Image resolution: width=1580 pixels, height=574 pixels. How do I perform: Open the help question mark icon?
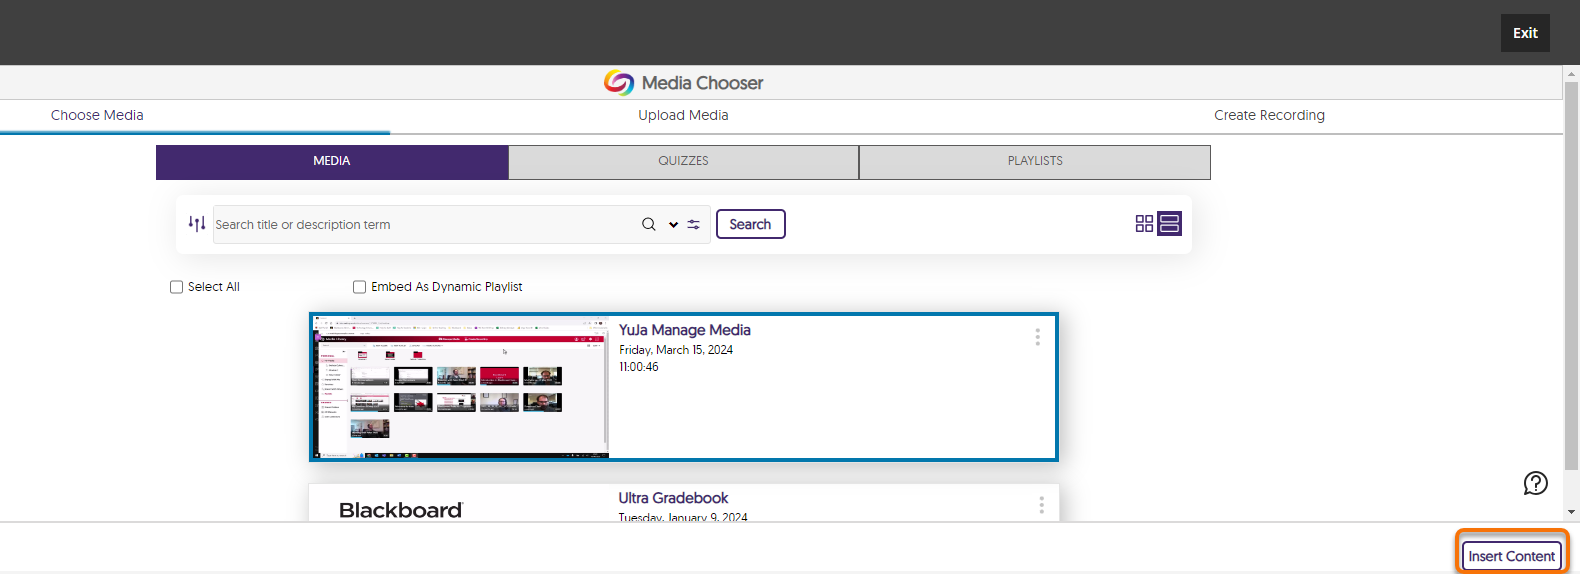[x=1535, y=484]
